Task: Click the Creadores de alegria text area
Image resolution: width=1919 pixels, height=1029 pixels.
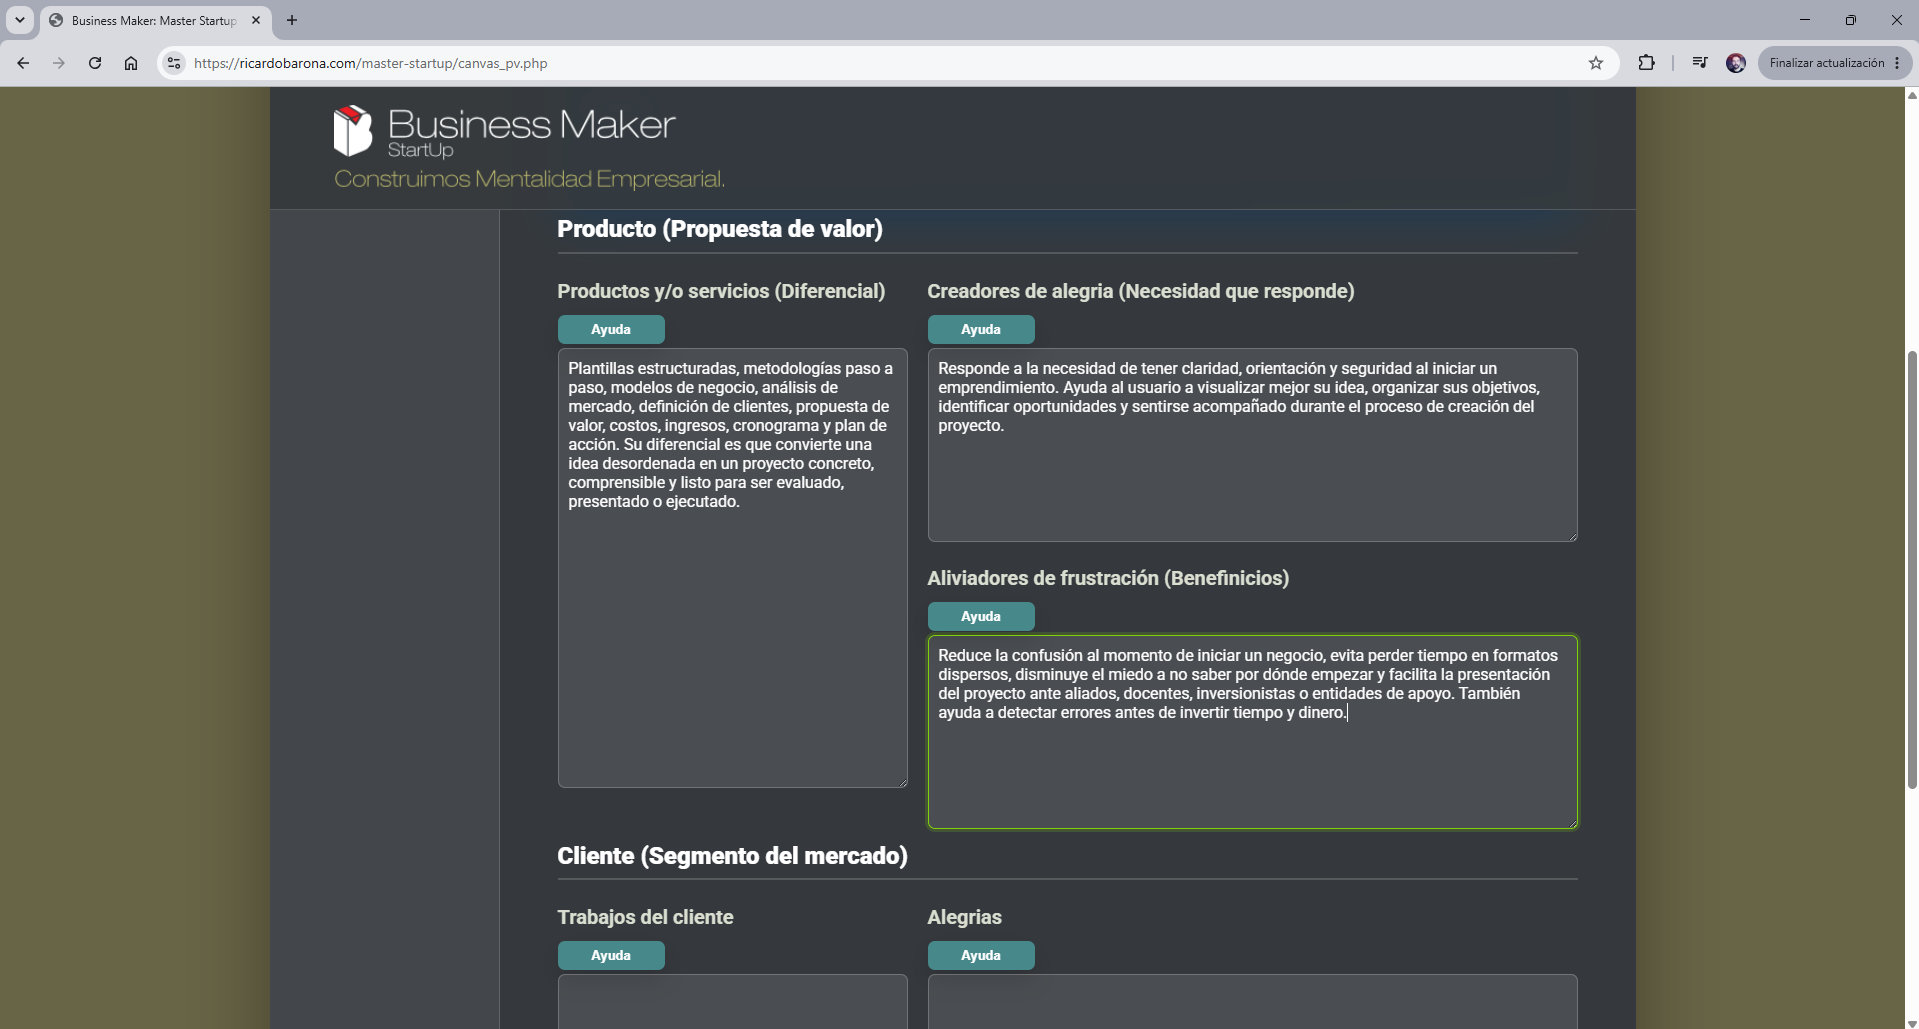Action: (x=1253, y=445)
